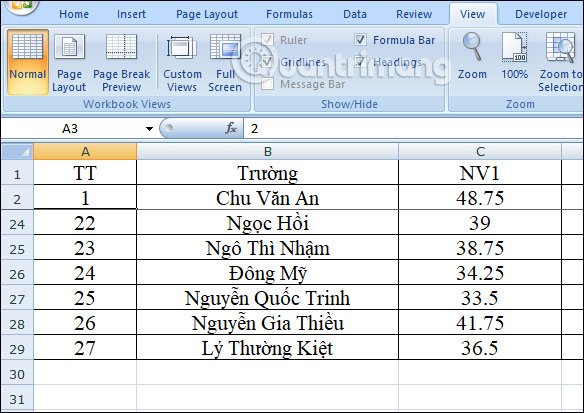
Task: Click cell containing 38.75
Action: [x=480, y=248]
